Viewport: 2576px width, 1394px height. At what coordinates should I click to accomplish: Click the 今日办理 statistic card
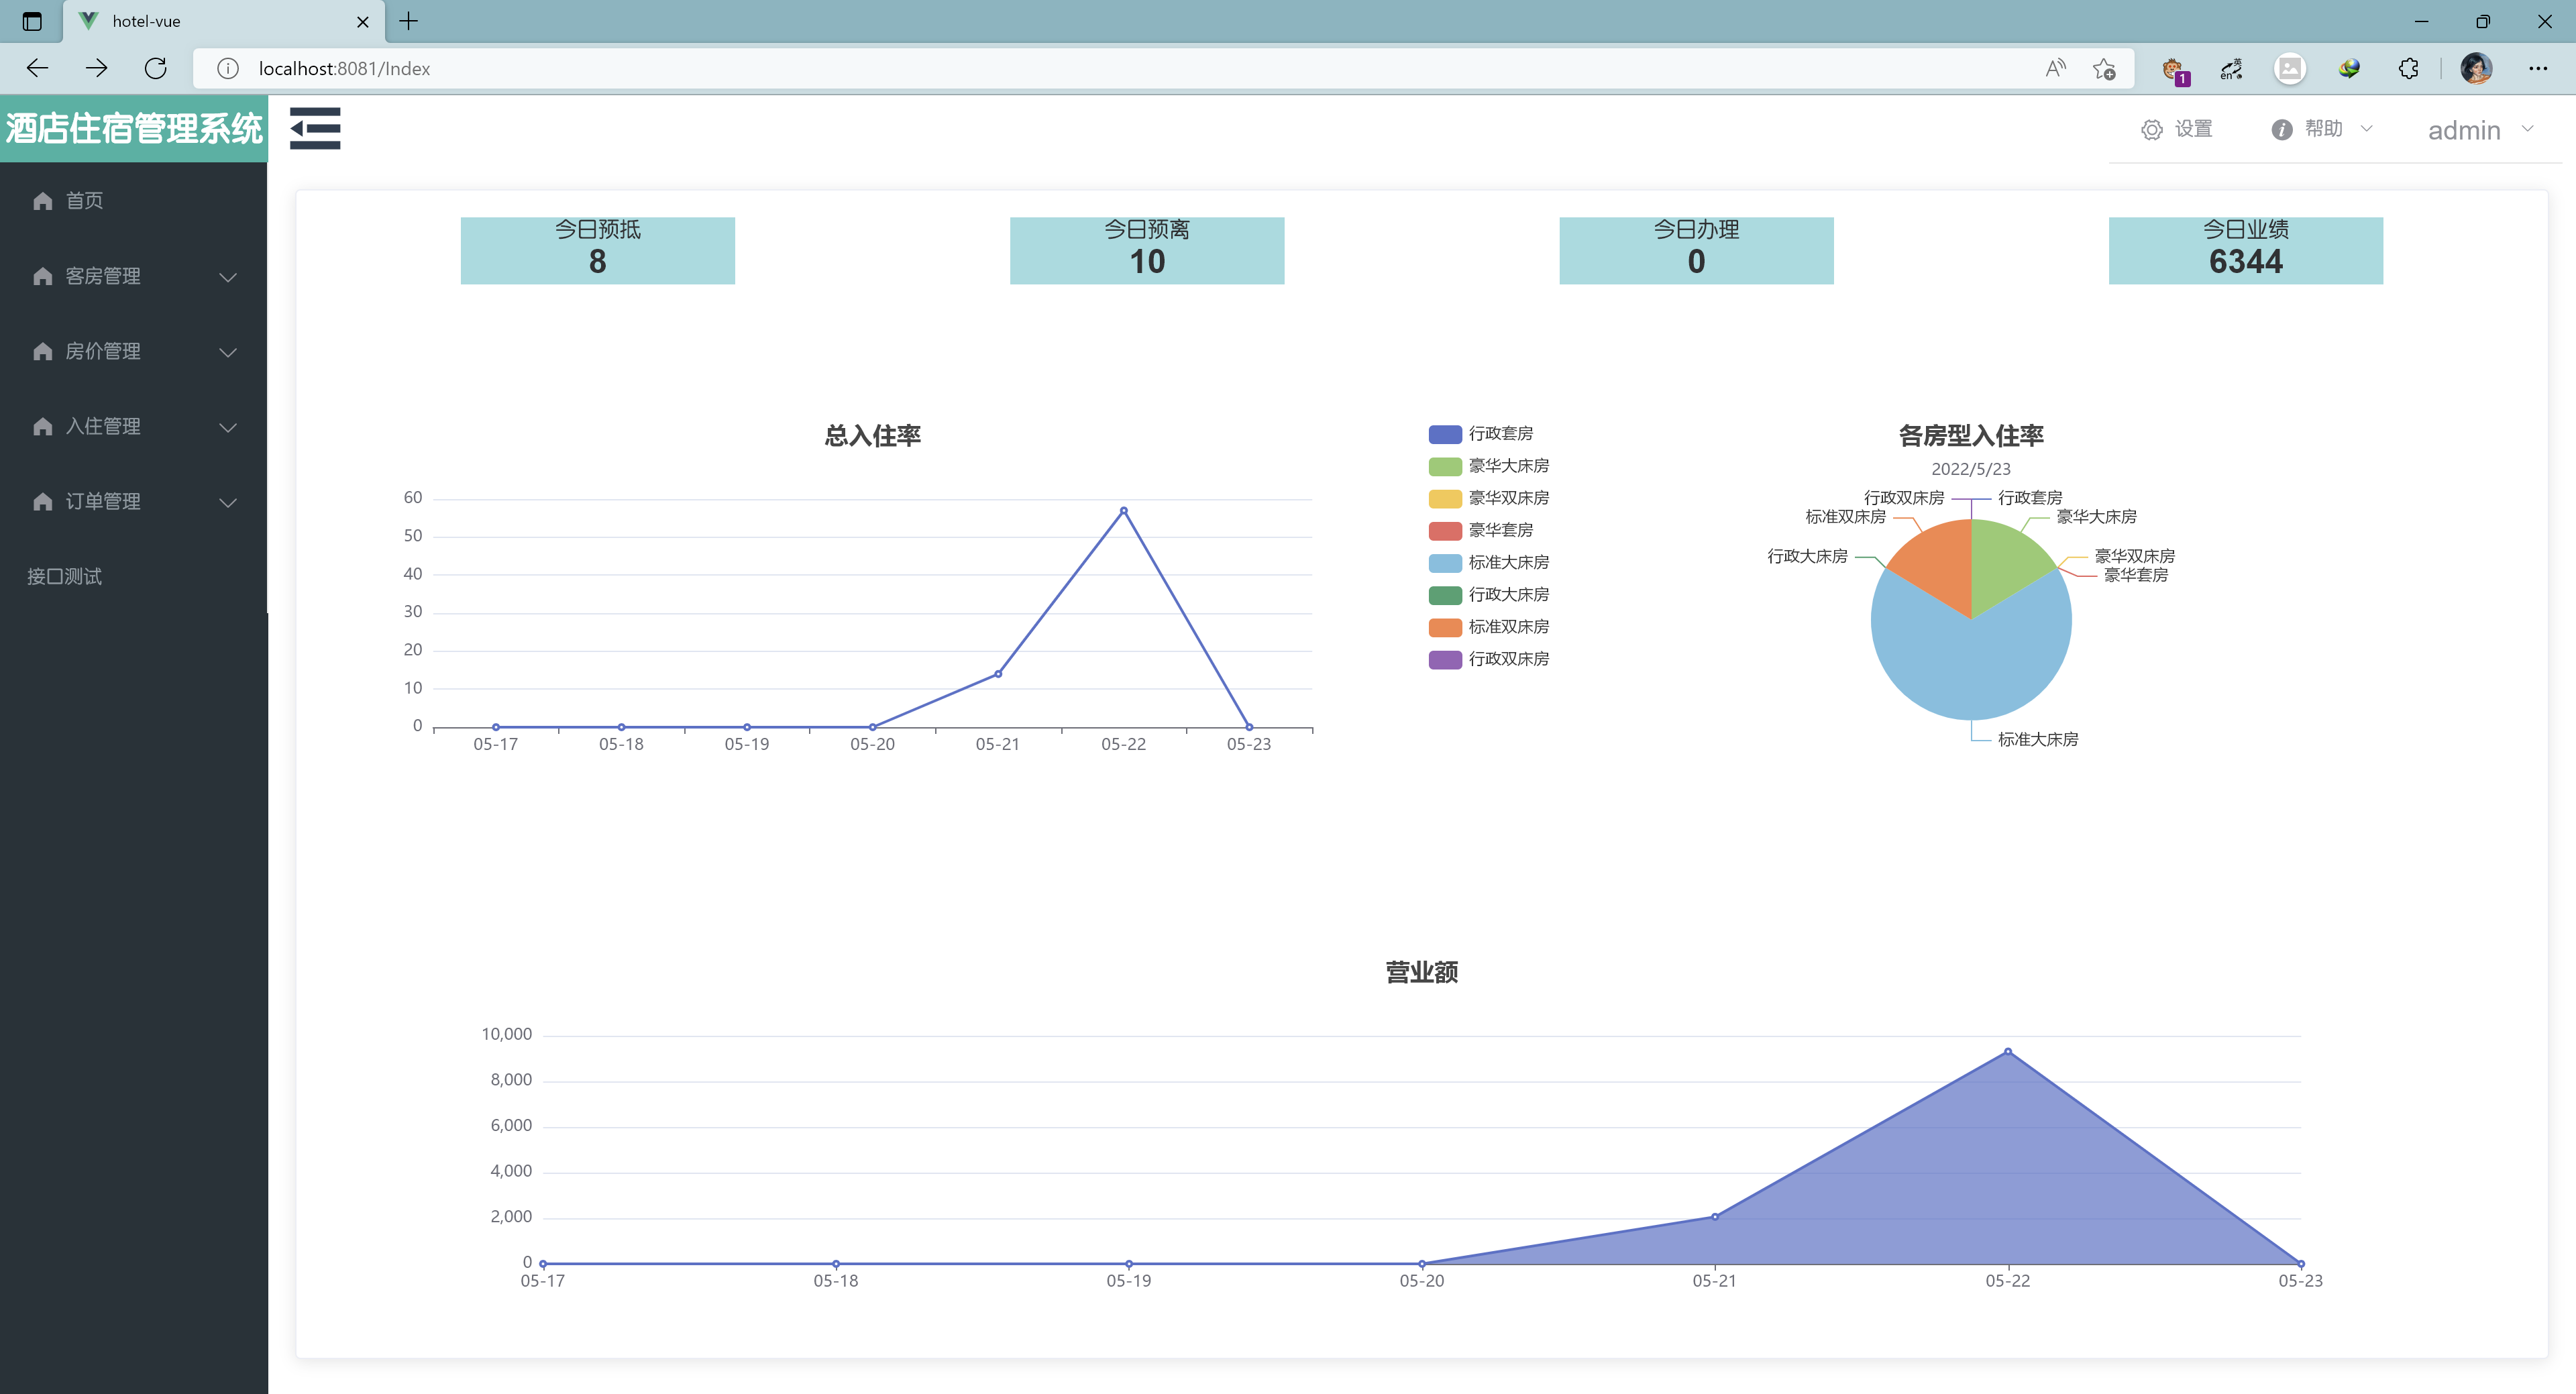click(1696, 250)
